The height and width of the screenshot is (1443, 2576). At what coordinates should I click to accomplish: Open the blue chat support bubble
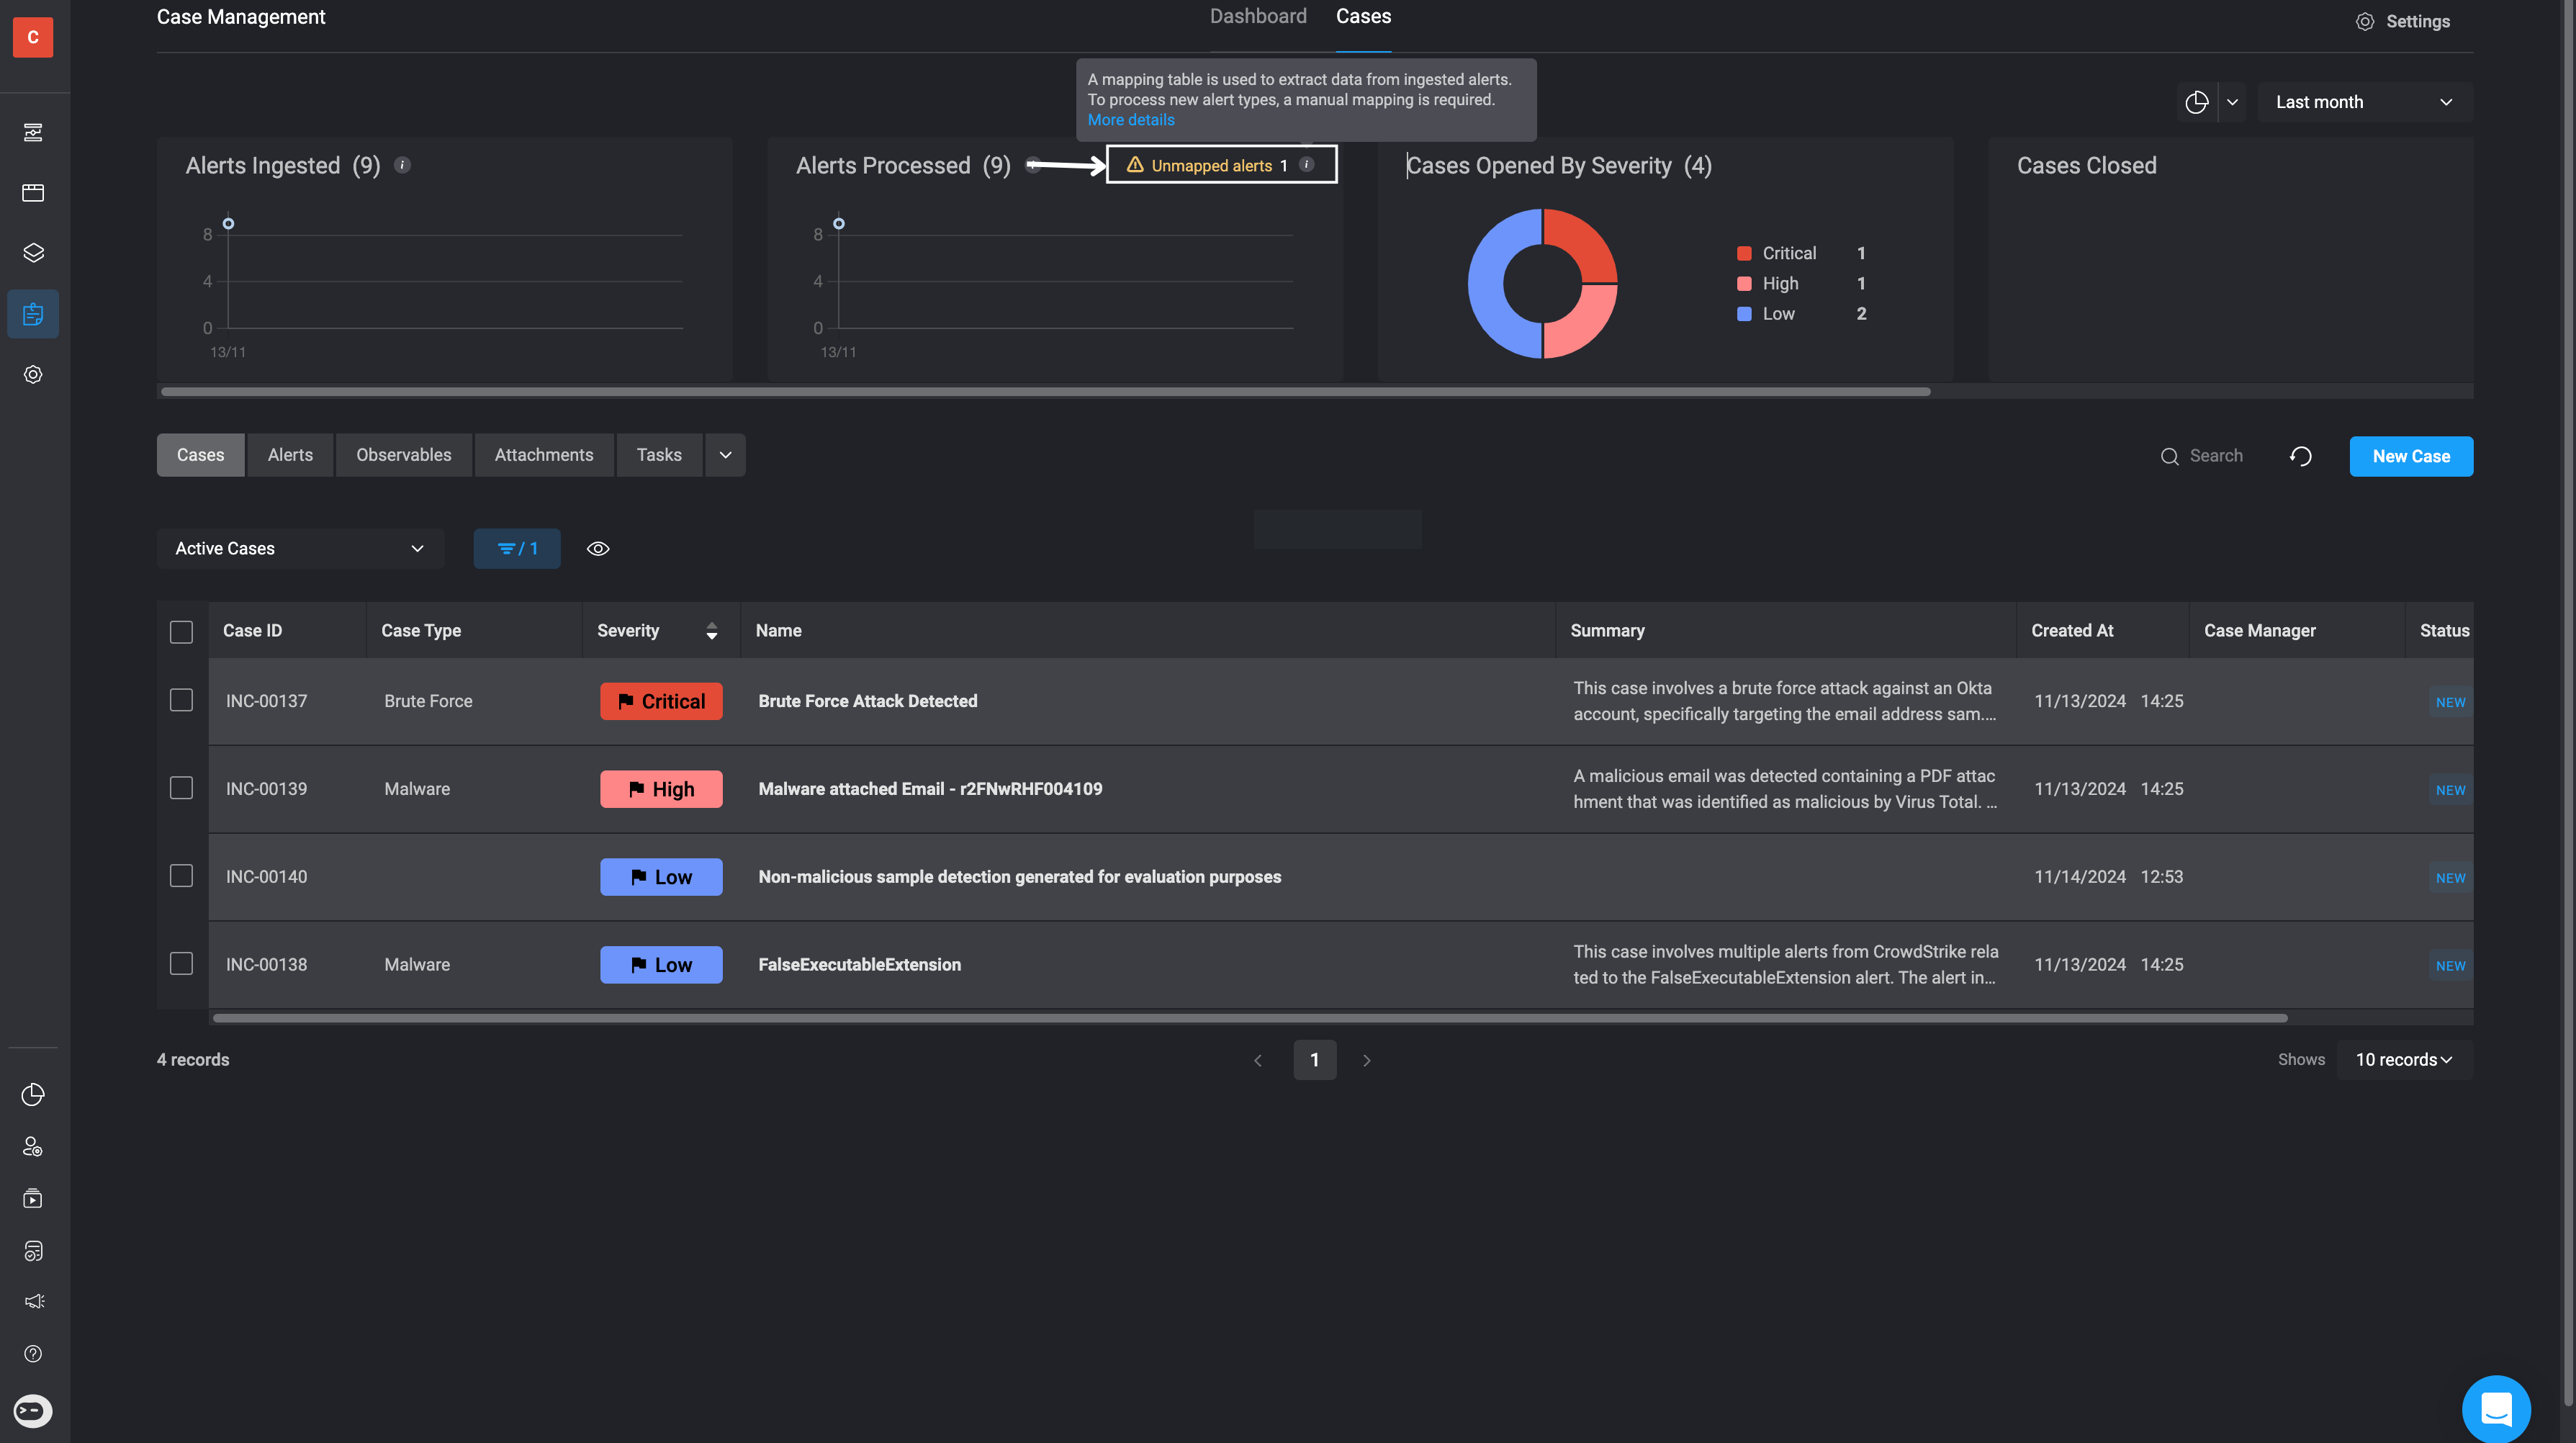click(x=2496, y=1409)
